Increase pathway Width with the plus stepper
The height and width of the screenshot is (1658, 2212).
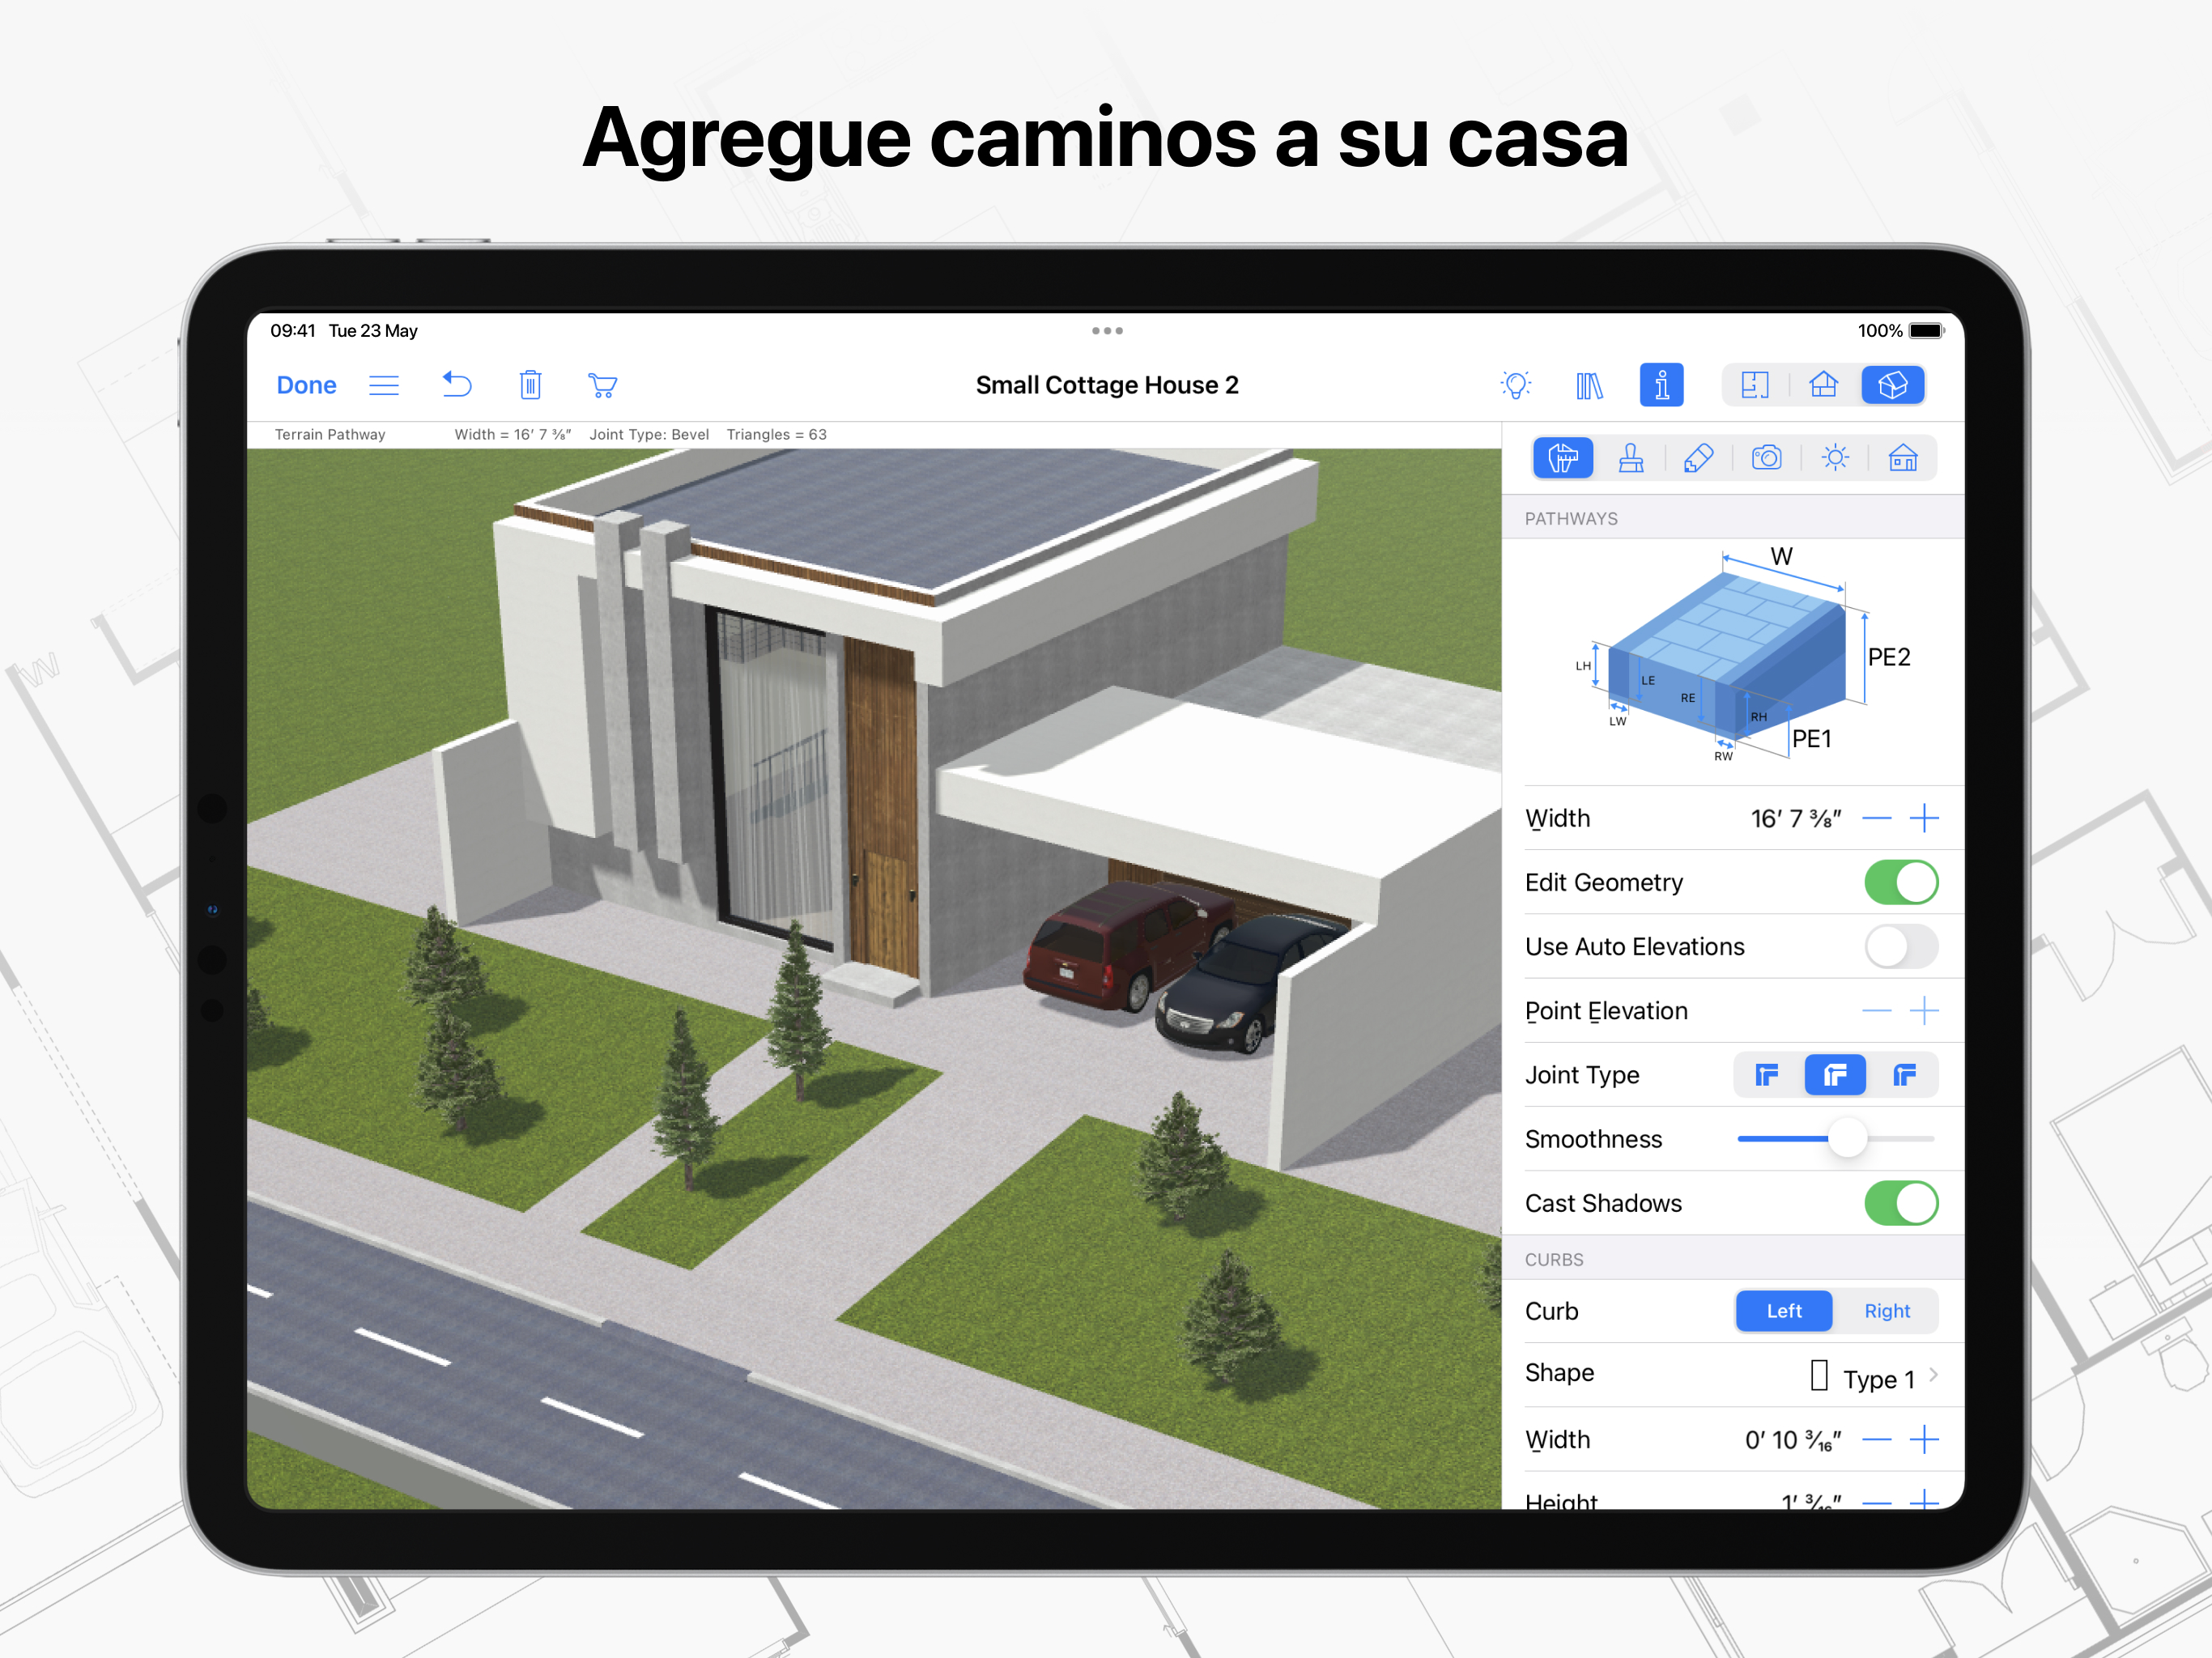click(1923, 818)
